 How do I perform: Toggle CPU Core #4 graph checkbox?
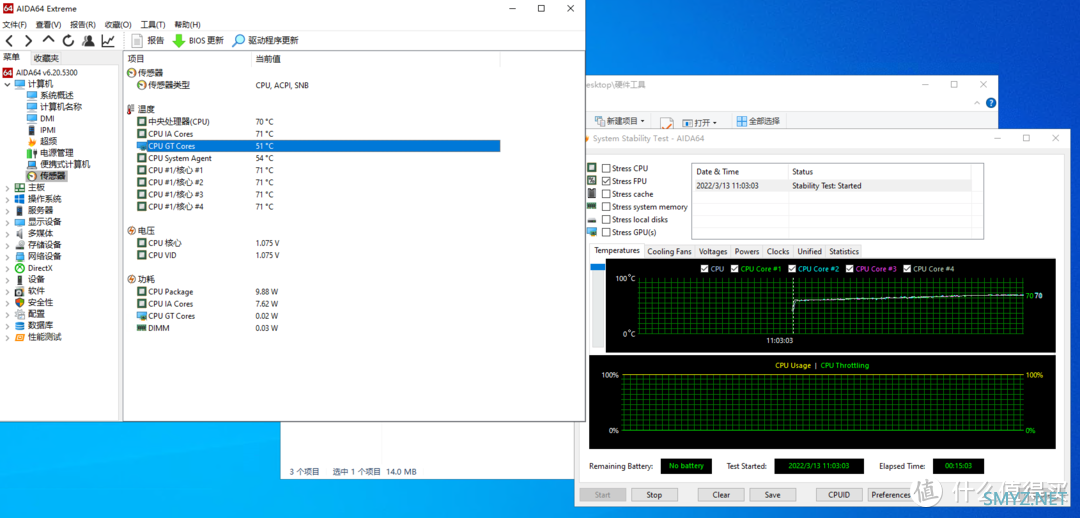coord(907,269)
